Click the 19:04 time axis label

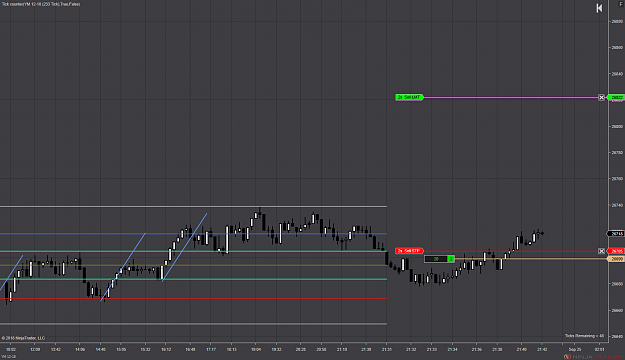(256, 350)
